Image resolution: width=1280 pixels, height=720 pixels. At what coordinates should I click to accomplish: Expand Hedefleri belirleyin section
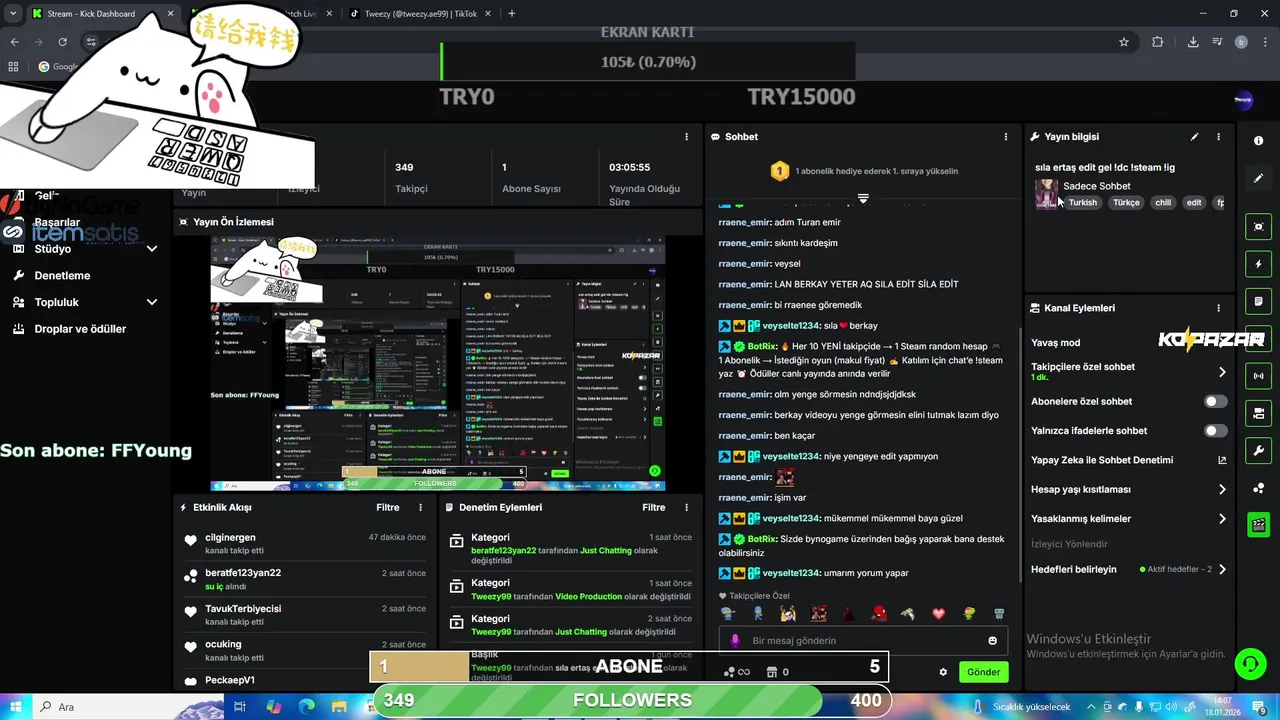[x=1222, y=569]
